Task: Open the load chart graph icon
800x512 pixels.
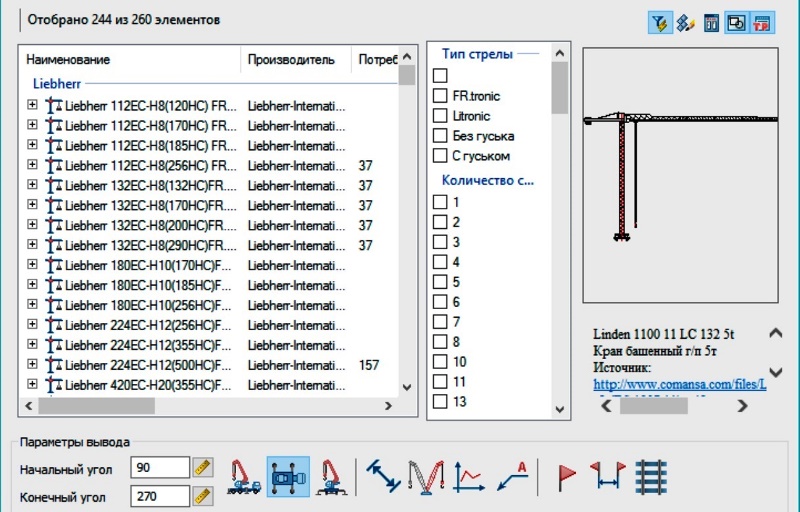Action: pyautogui.click(x=469, y=477)
